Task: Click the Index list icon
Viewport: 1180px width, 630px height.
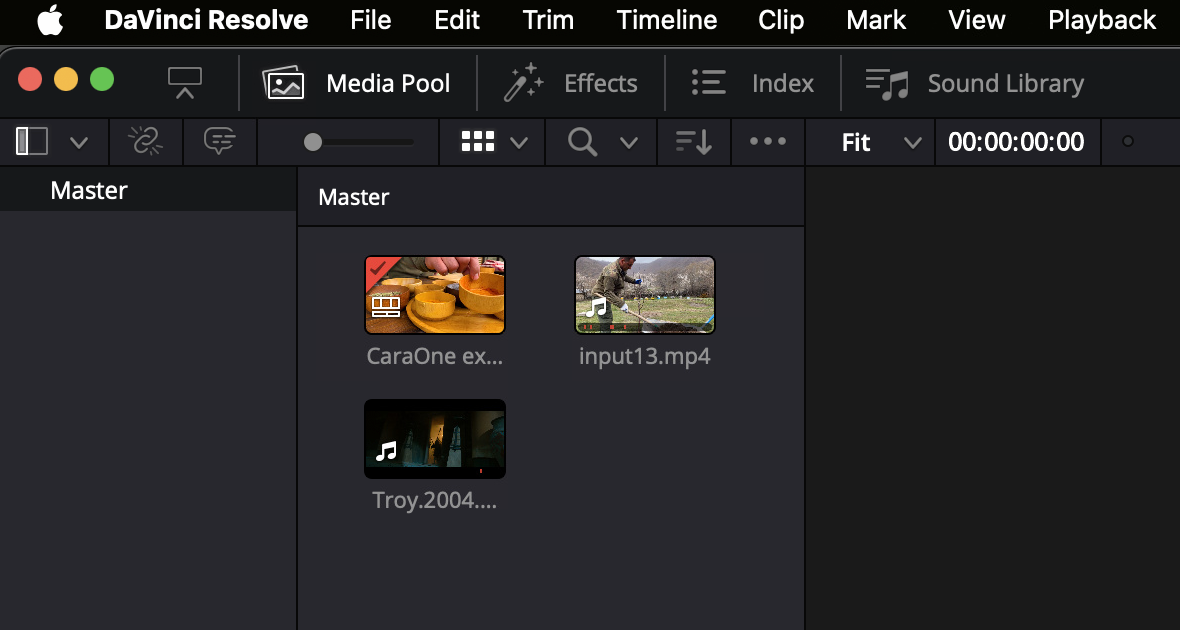Action: tap(708, 82)
